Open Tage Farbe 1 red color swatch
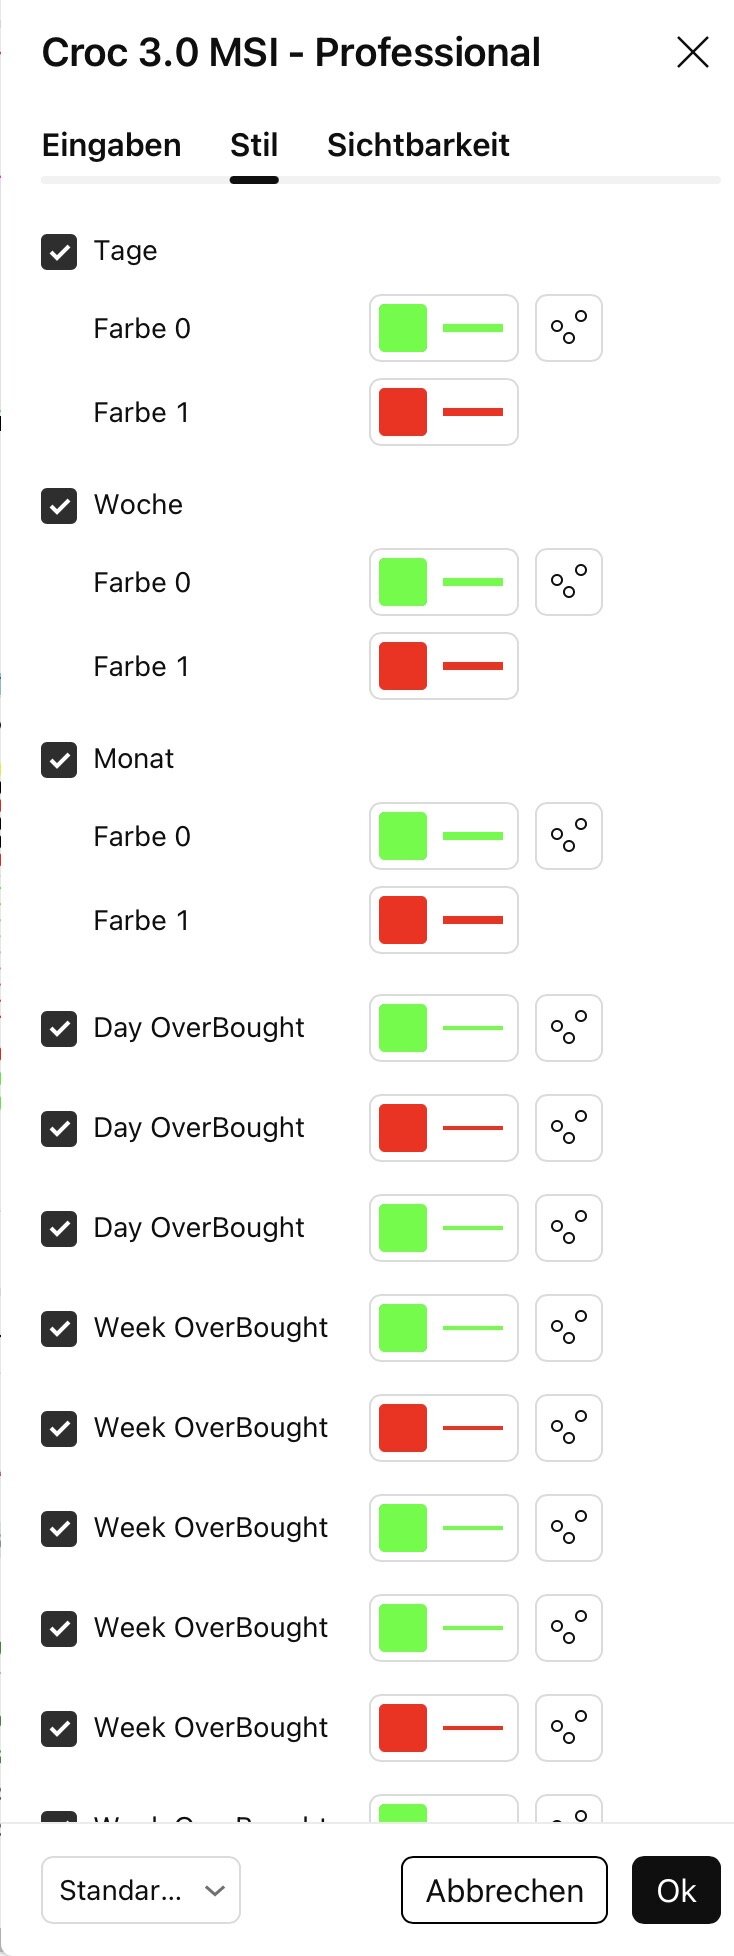Viewport: 734px width, 1956px height. 403,412
